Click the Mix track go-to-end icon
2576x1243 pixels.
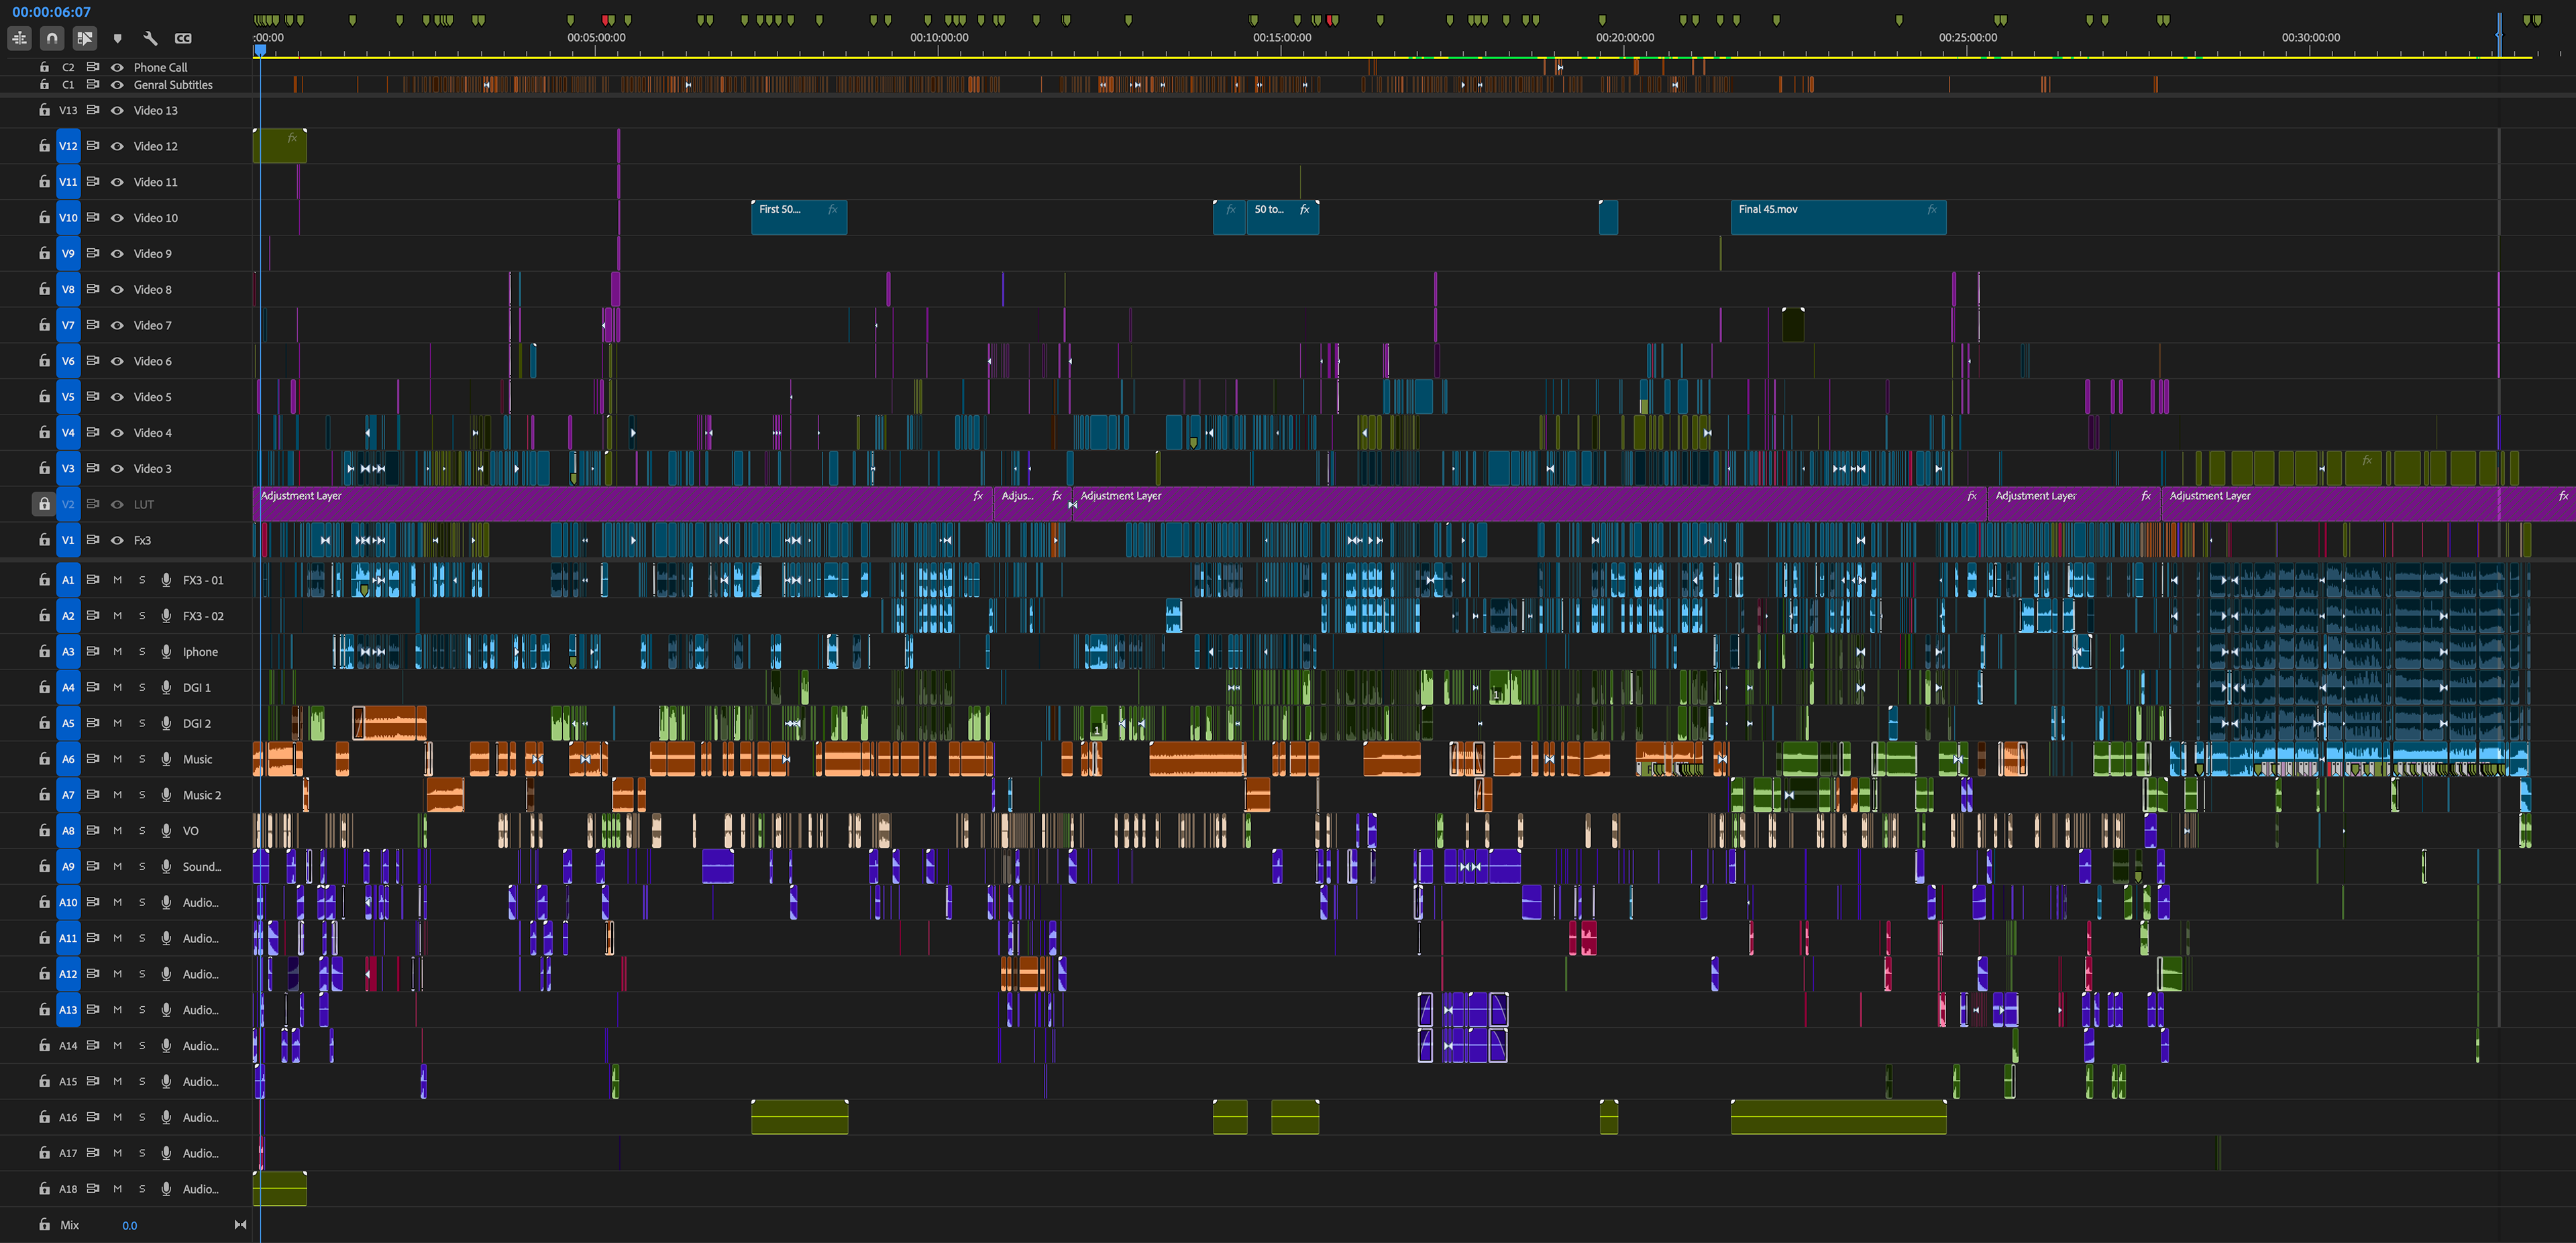[240, 1225]
